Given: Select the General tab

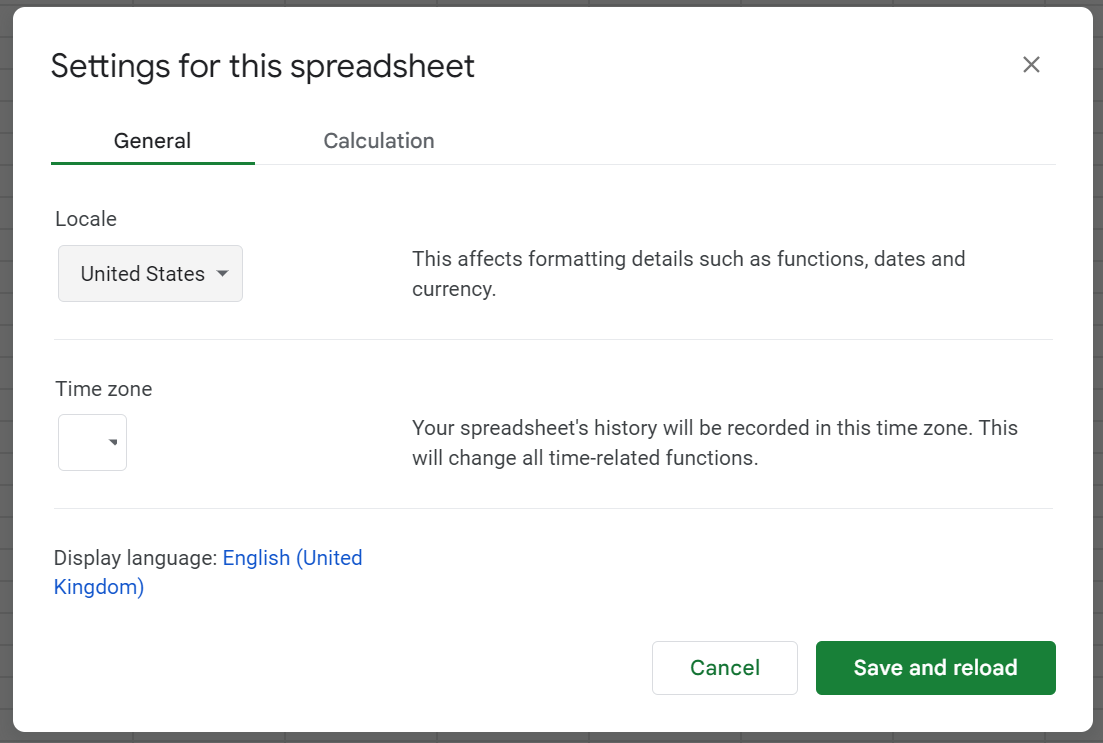Looking at the screenshot, I should [x=152, y=141].
